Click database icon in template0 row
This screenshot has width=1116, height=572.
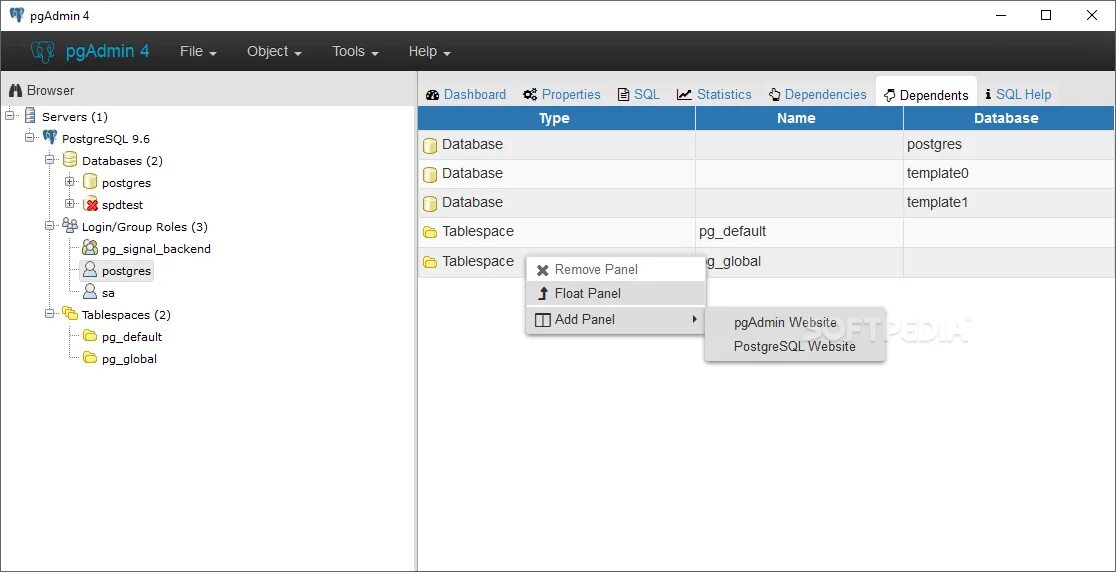click(430, 174)
